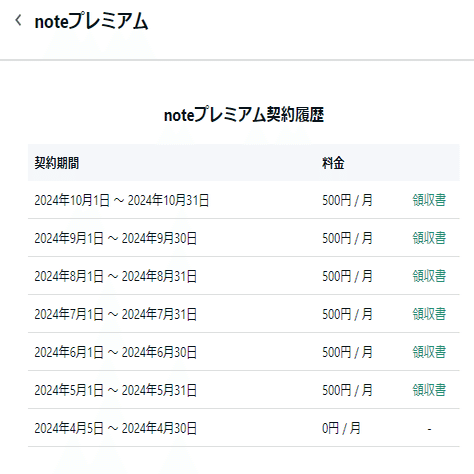The image size is (474, 474).
Task: Click 500円 / 月 in the October row
Action: point(347,200)
